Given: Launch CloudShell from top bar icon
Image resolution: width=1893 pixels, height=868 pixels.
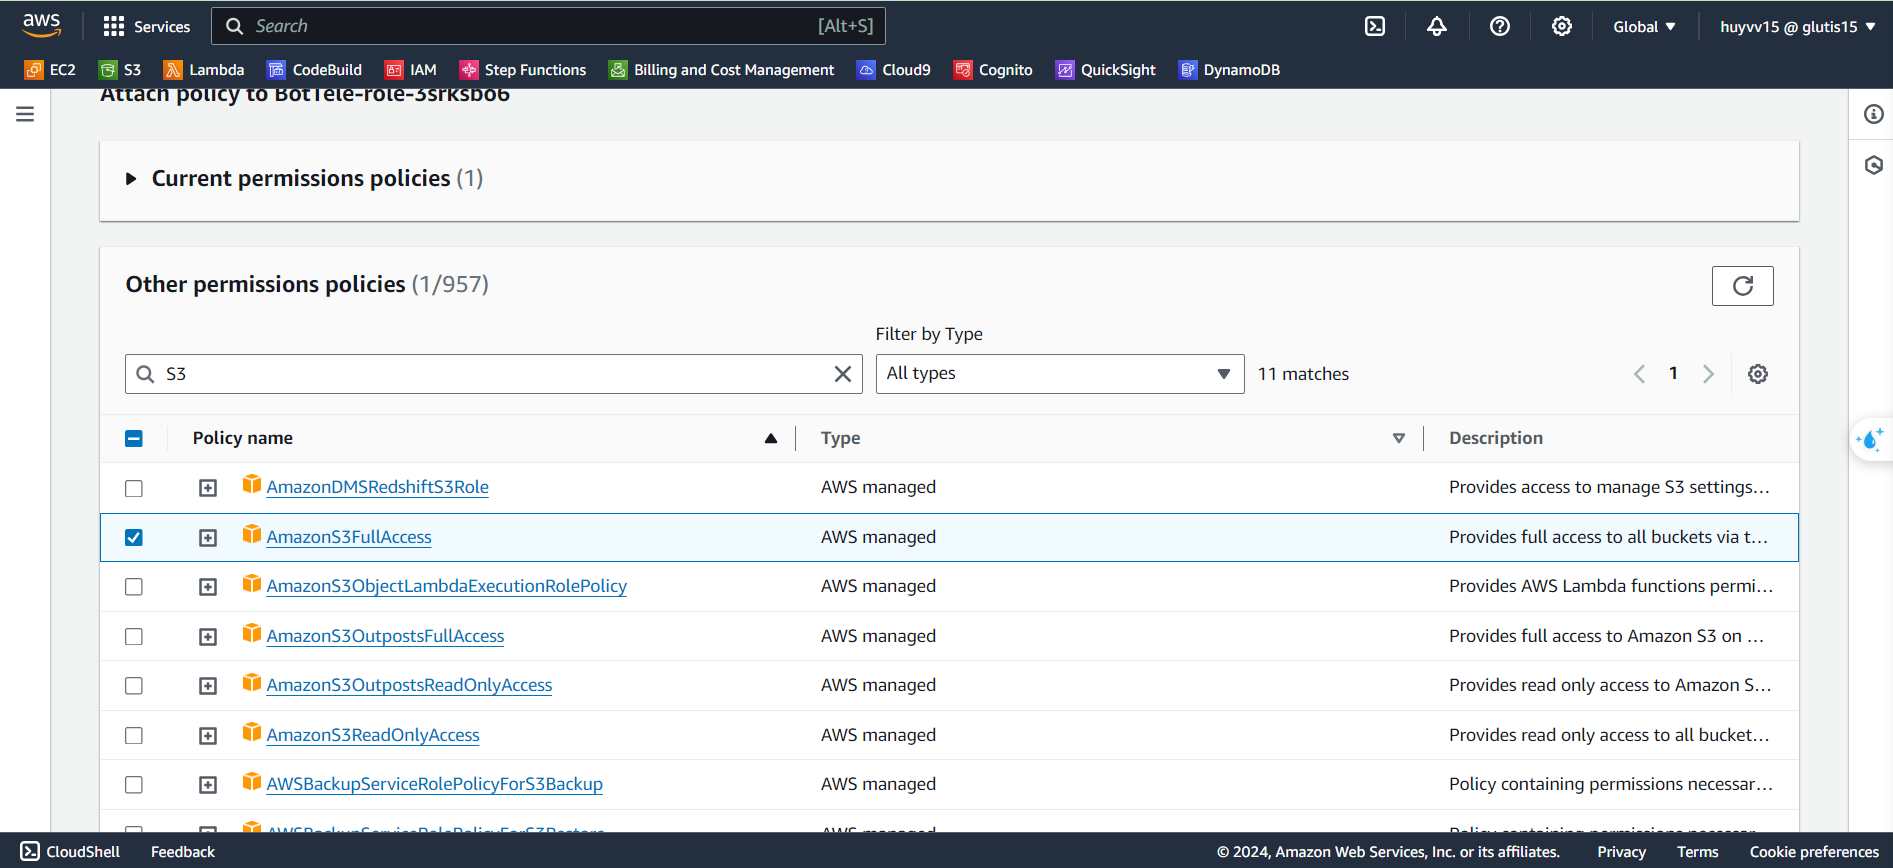Looking at the screenshot, I should [x=1375, y=27].
